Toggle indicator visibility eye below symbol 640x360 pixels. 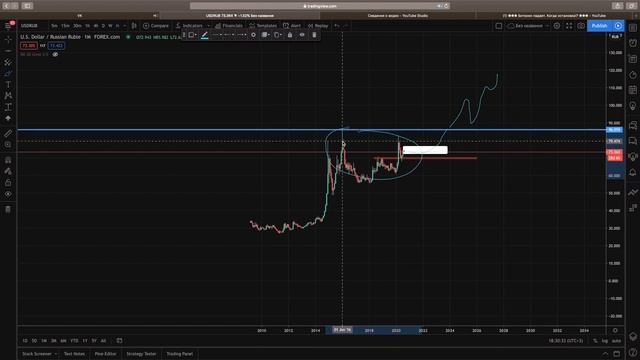click(55, 54)
